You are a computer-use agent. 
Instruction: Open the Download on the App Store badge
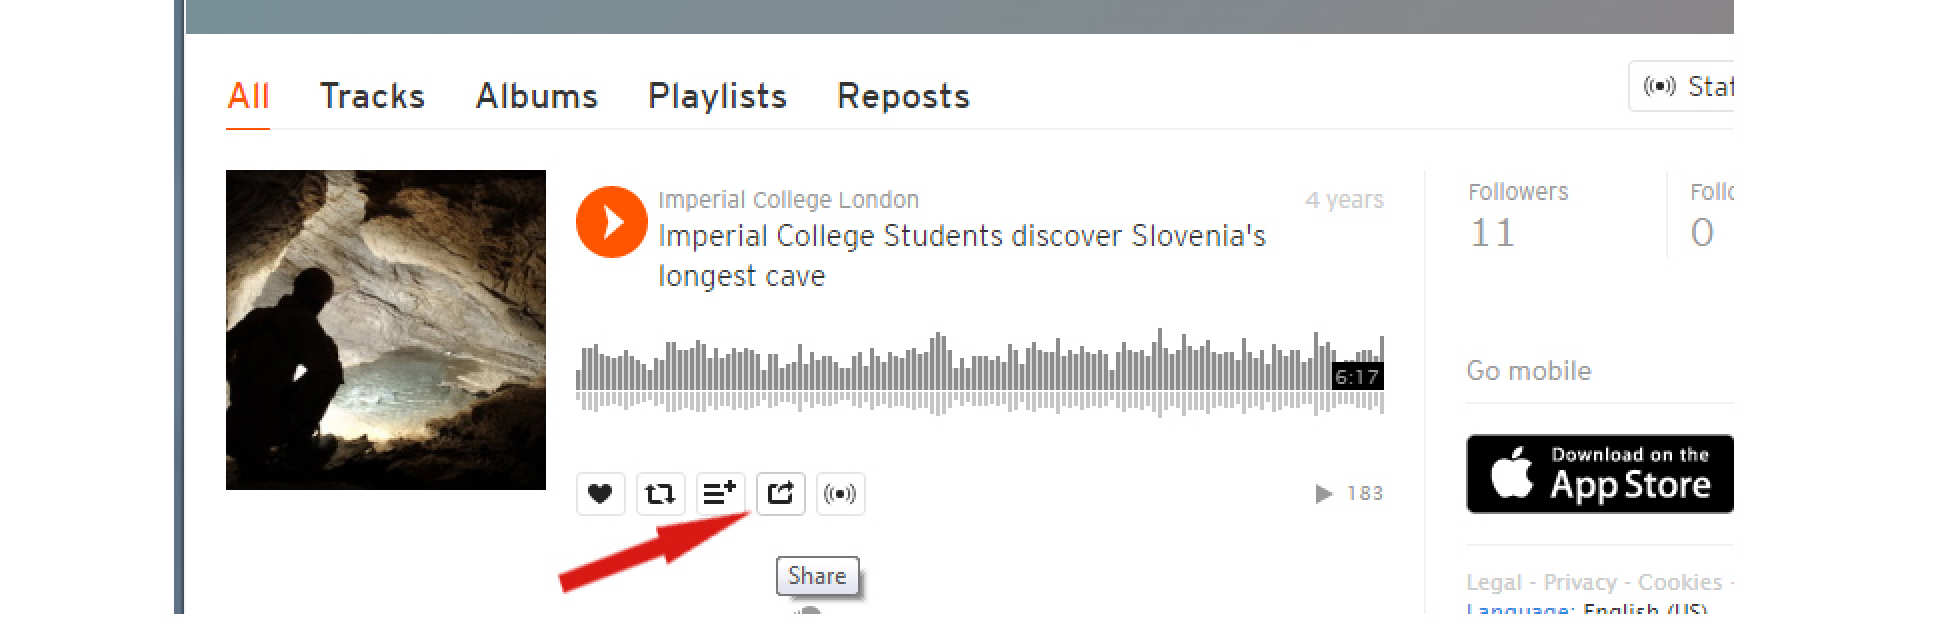(x=1600, y=474)
